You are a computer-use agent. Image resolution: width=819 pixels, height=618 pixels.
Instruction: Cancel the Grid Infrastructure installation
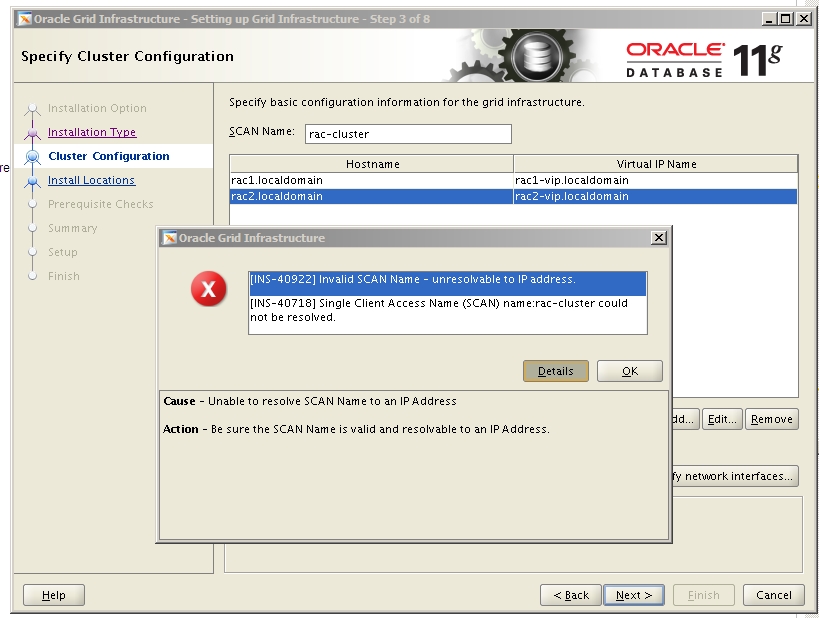774,595
